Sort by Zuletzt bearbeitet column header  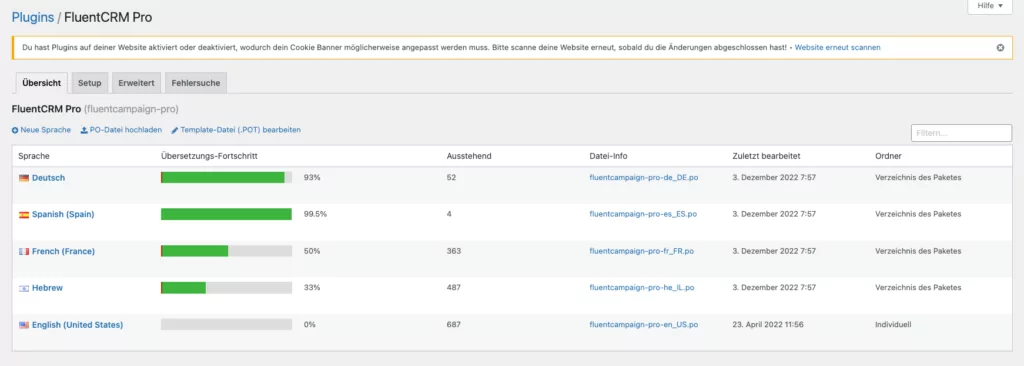click(x=766, y=156)
